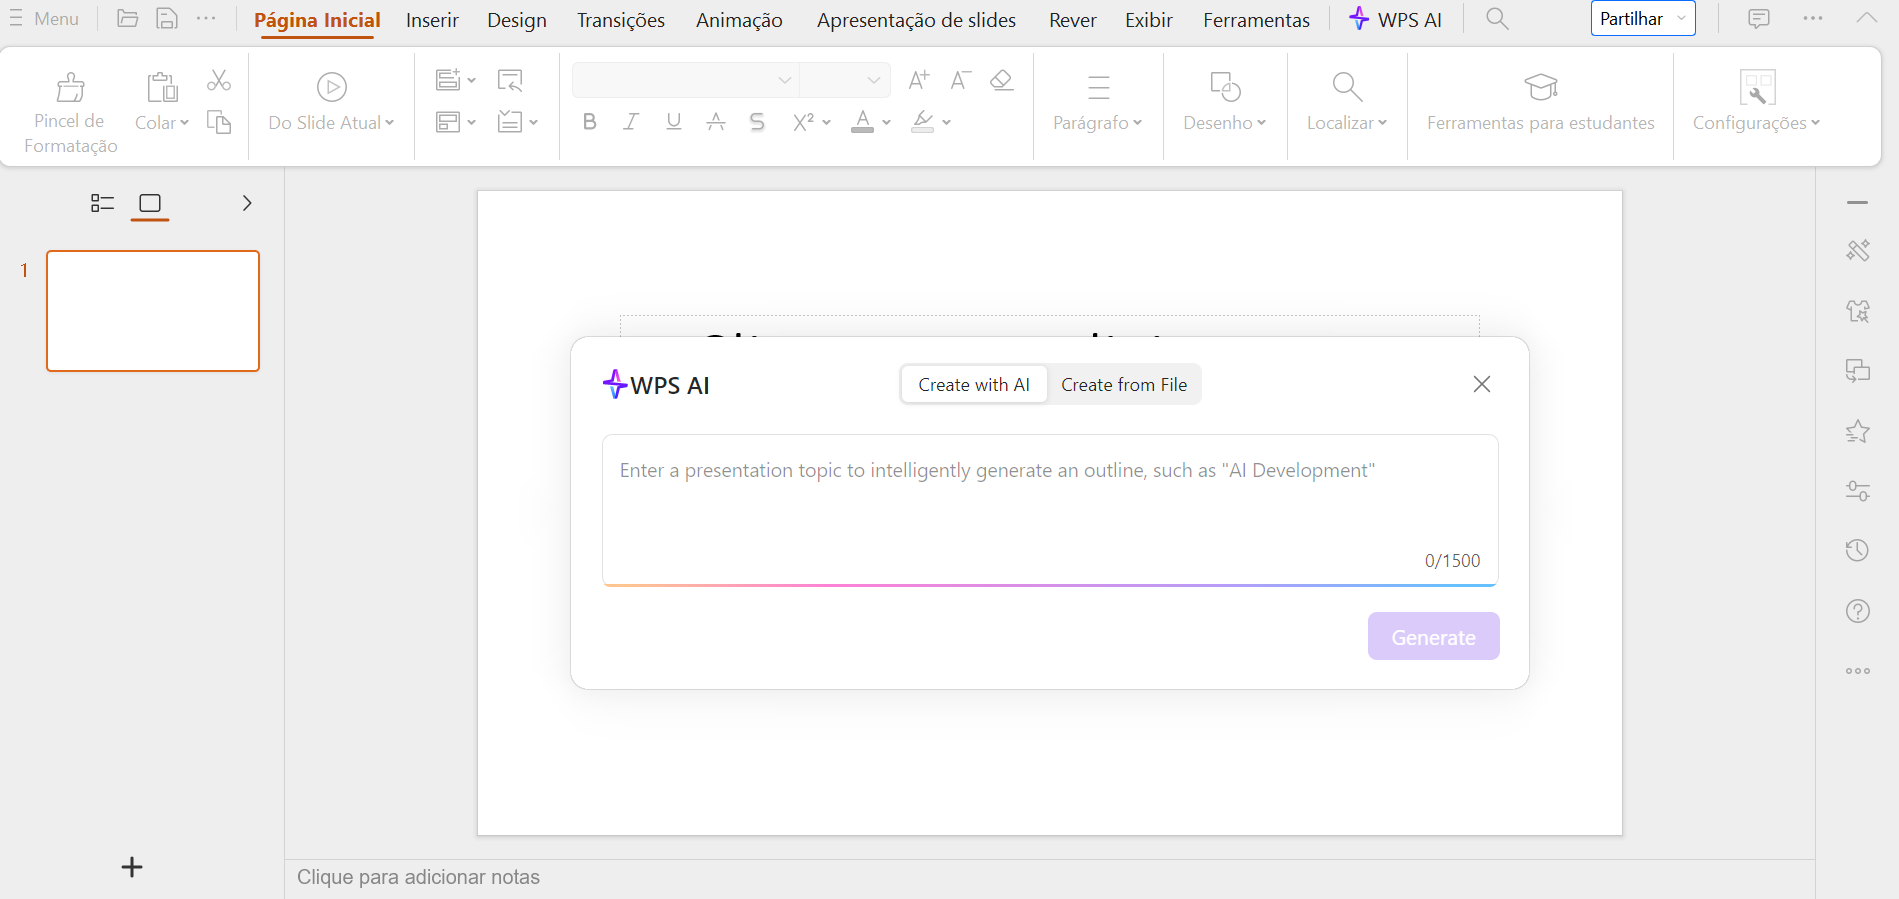Open font color dropdown arrow
This screenshot has height=899, width=1899.
click(x=887, y=122)
